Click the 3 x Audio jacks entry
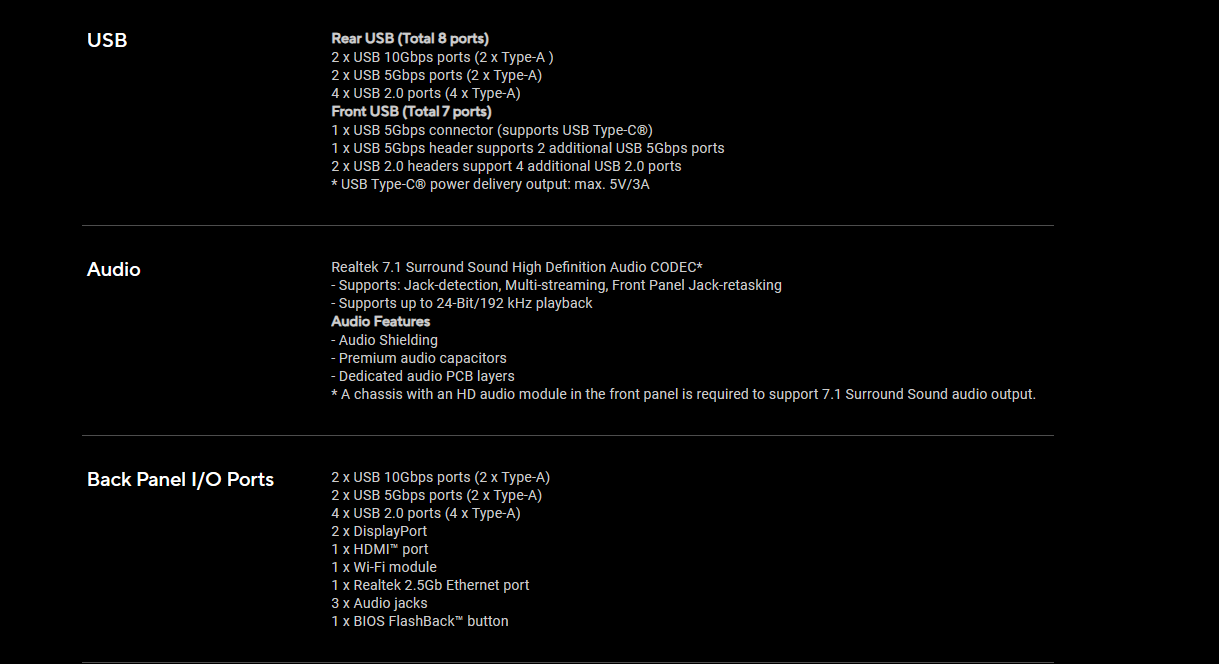 coord(379,603)
